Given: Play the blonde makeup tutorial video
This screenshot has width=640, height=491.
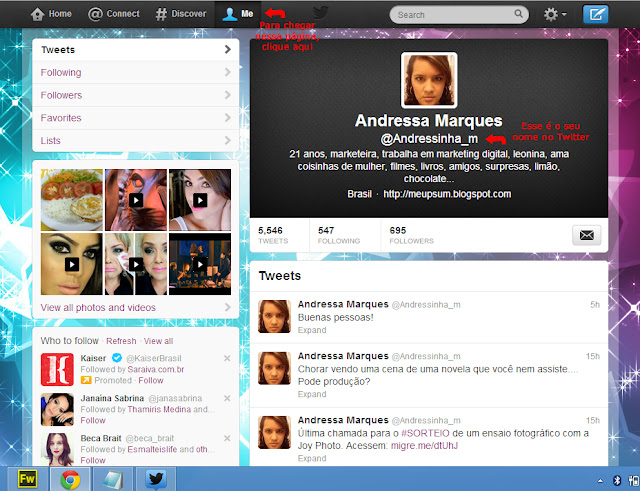Looking at the screenshot, I should coord(136,264).
